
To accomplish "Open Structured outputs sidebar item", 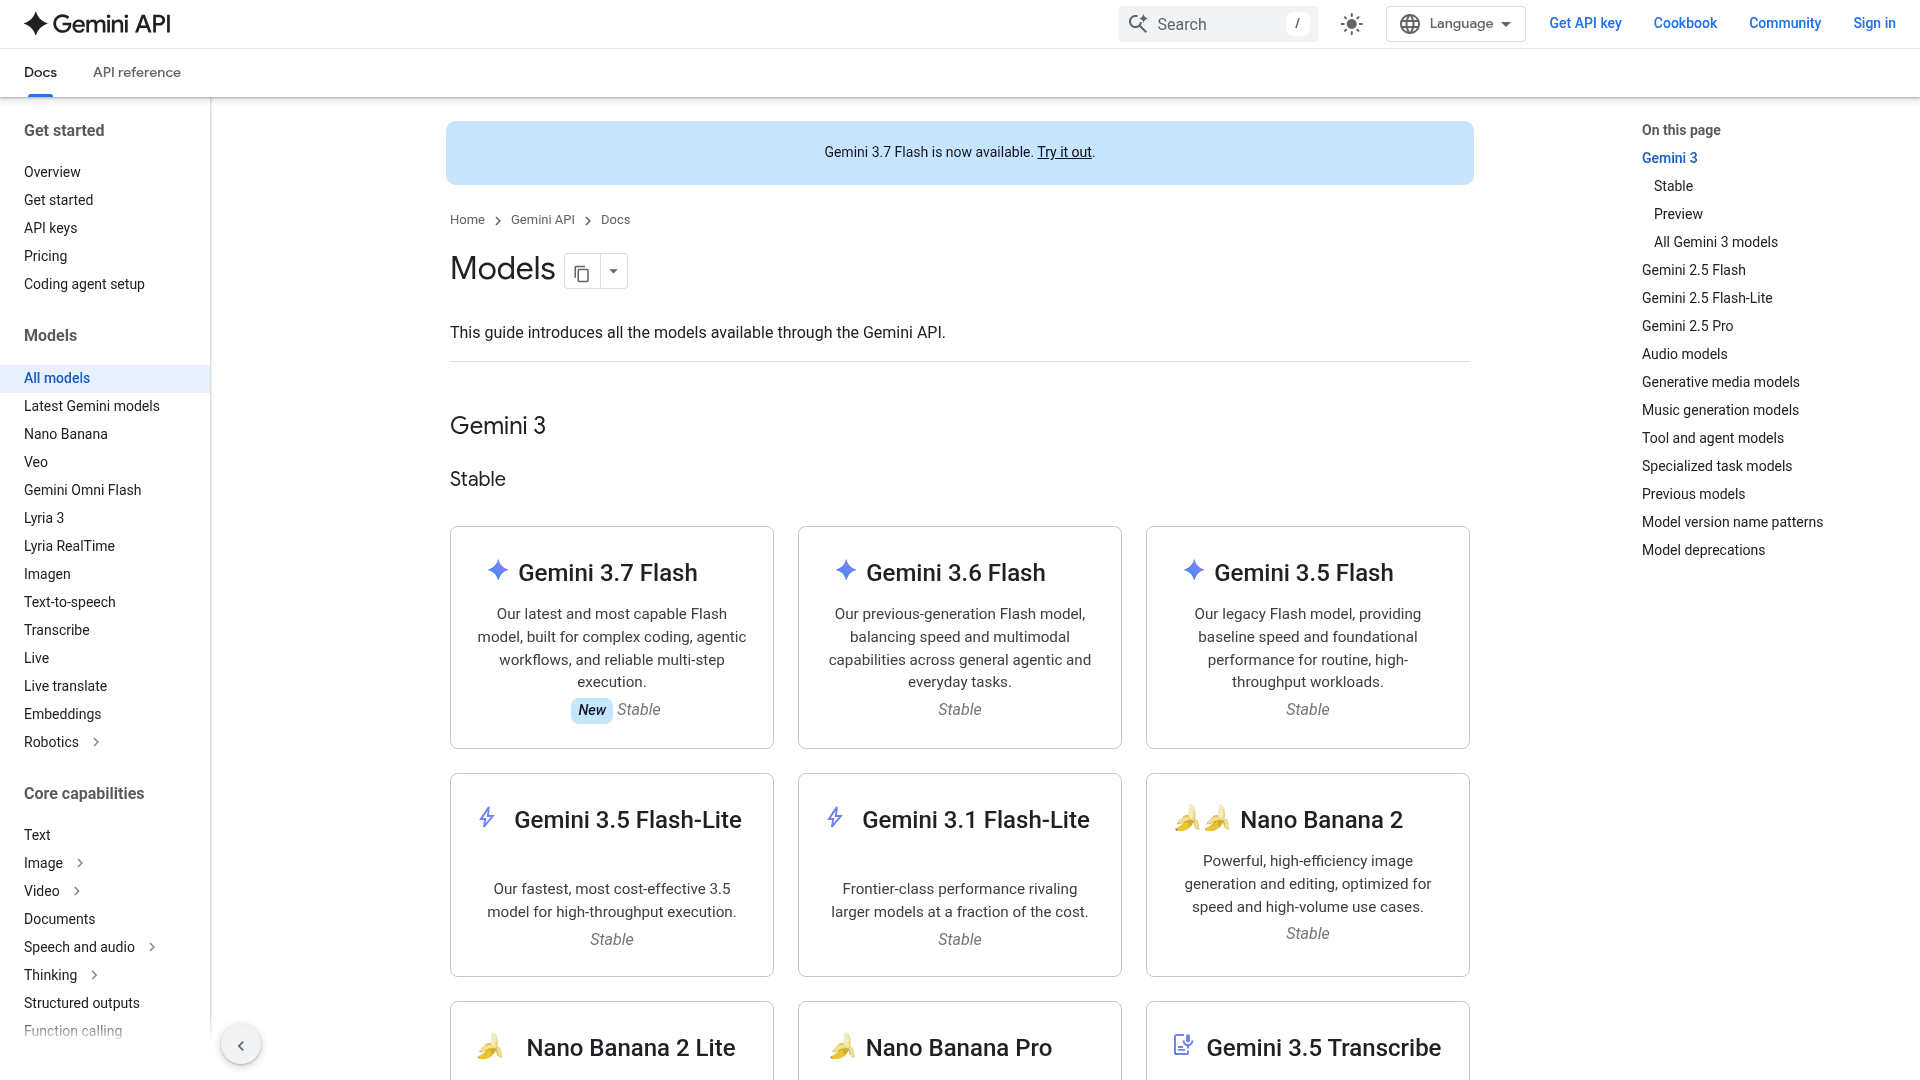I will pyautogui.click(x=82, y=1003).
